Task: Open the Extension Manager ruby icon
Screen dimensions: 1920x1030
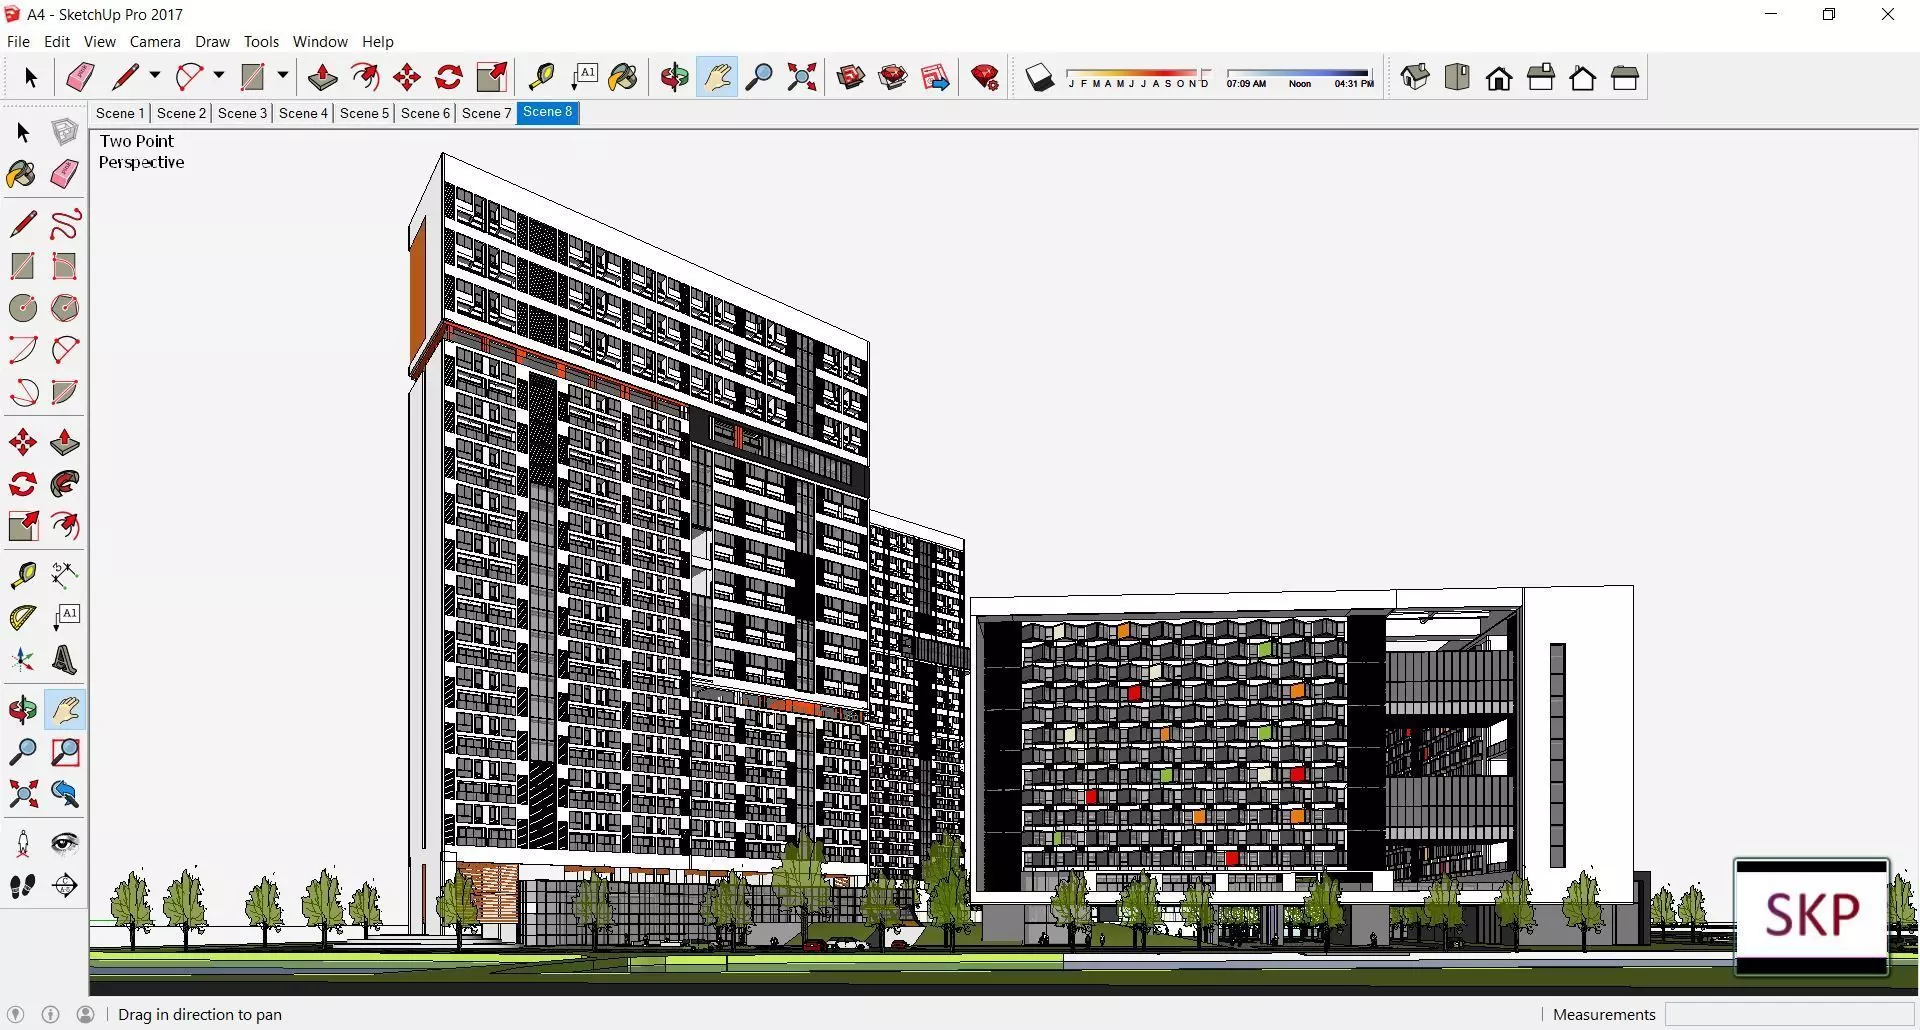Action: coord(985,77)
